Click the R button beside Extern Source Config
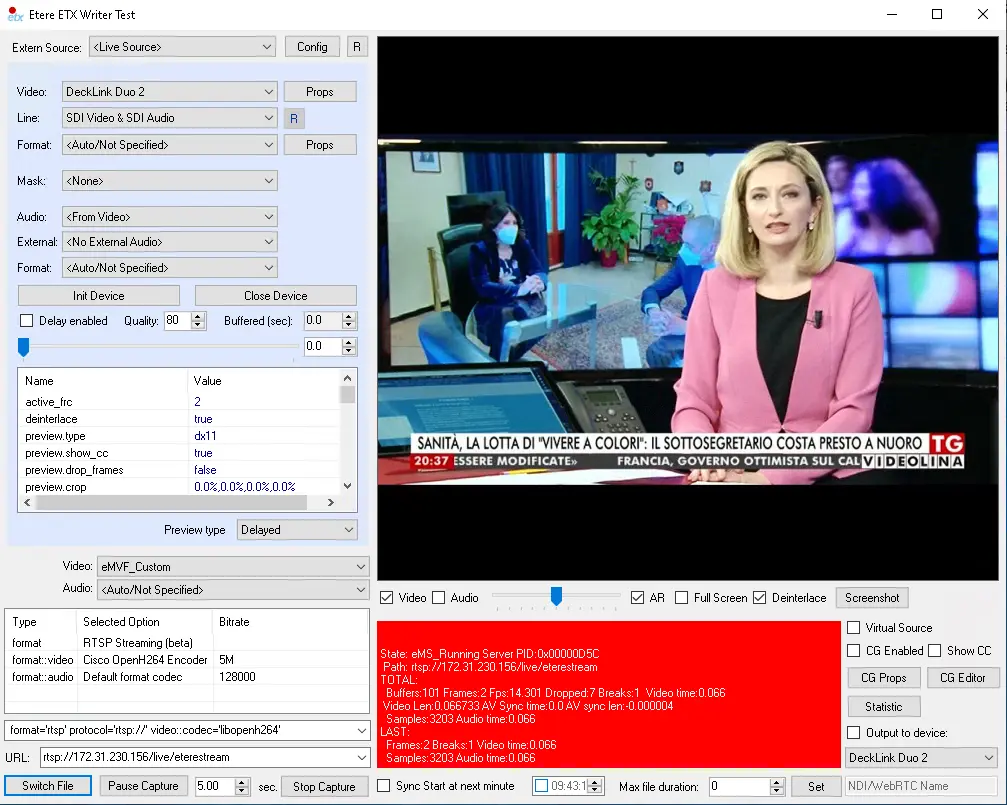 [x=357, y=47]
